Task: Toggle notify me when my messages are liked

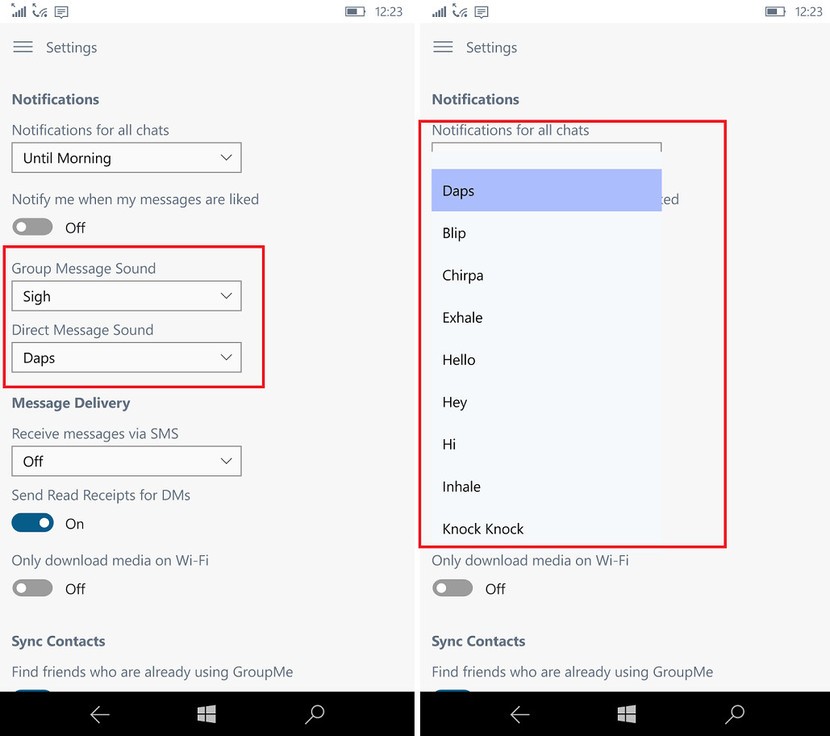Action: 32,227
